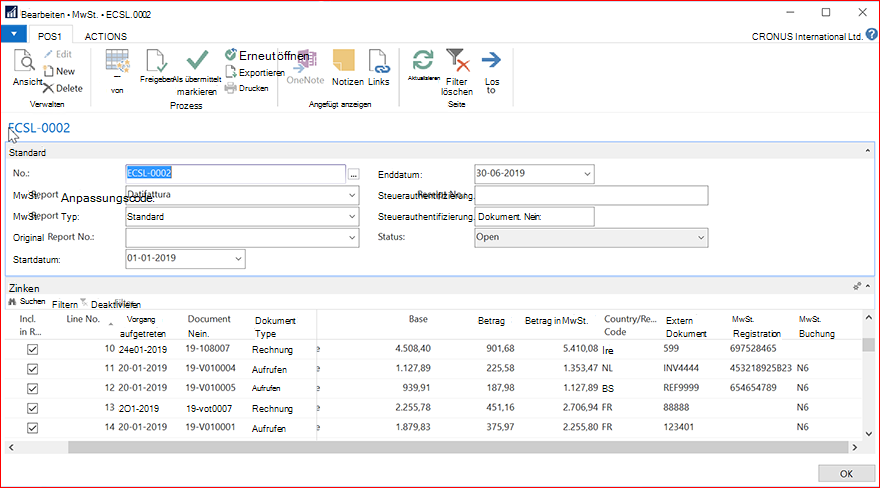The height and width of the screenshot is (488, 880).
Task: Click the Base column header
Action: [418, 319]
